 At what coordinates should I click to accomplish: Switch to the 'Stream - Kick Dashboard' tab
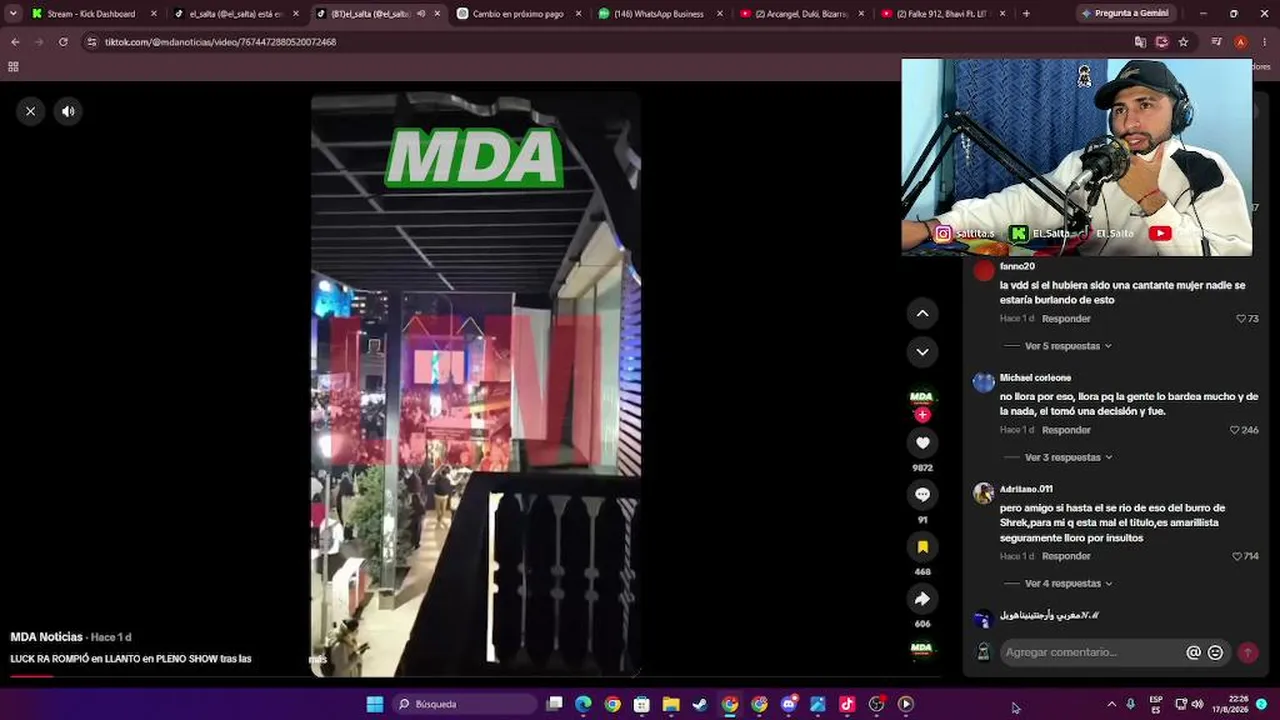pyautogui.click(x=94, y=14)
